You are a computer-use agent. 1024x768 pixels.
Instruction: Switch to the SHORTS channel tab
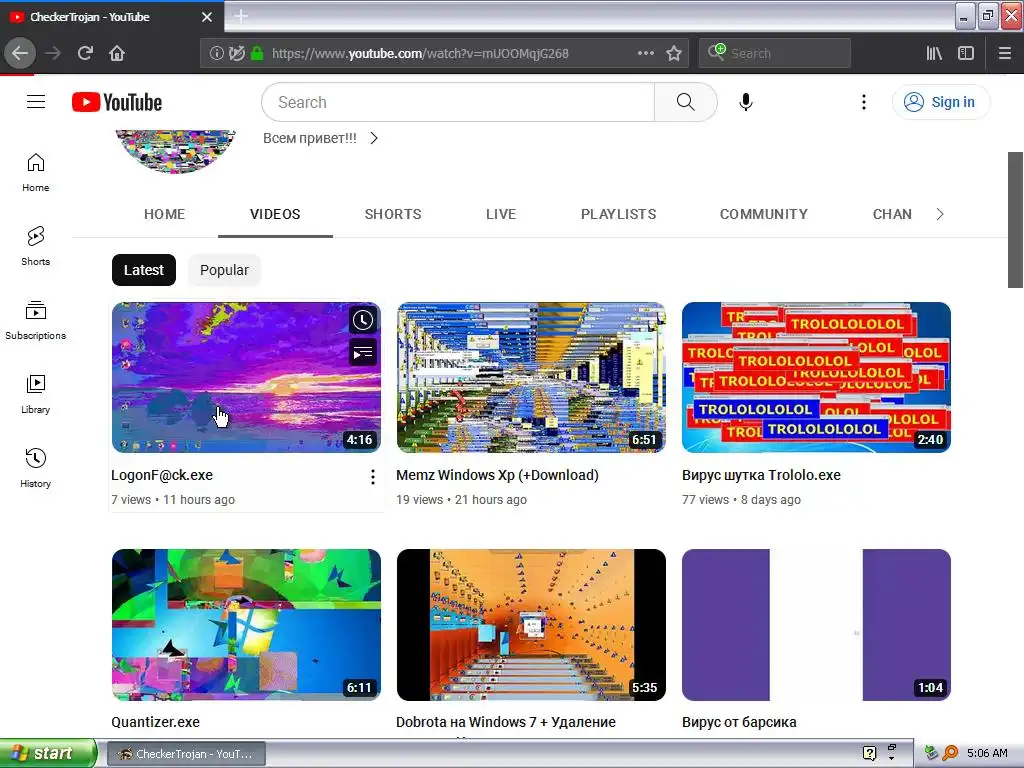tap(392, 214)
